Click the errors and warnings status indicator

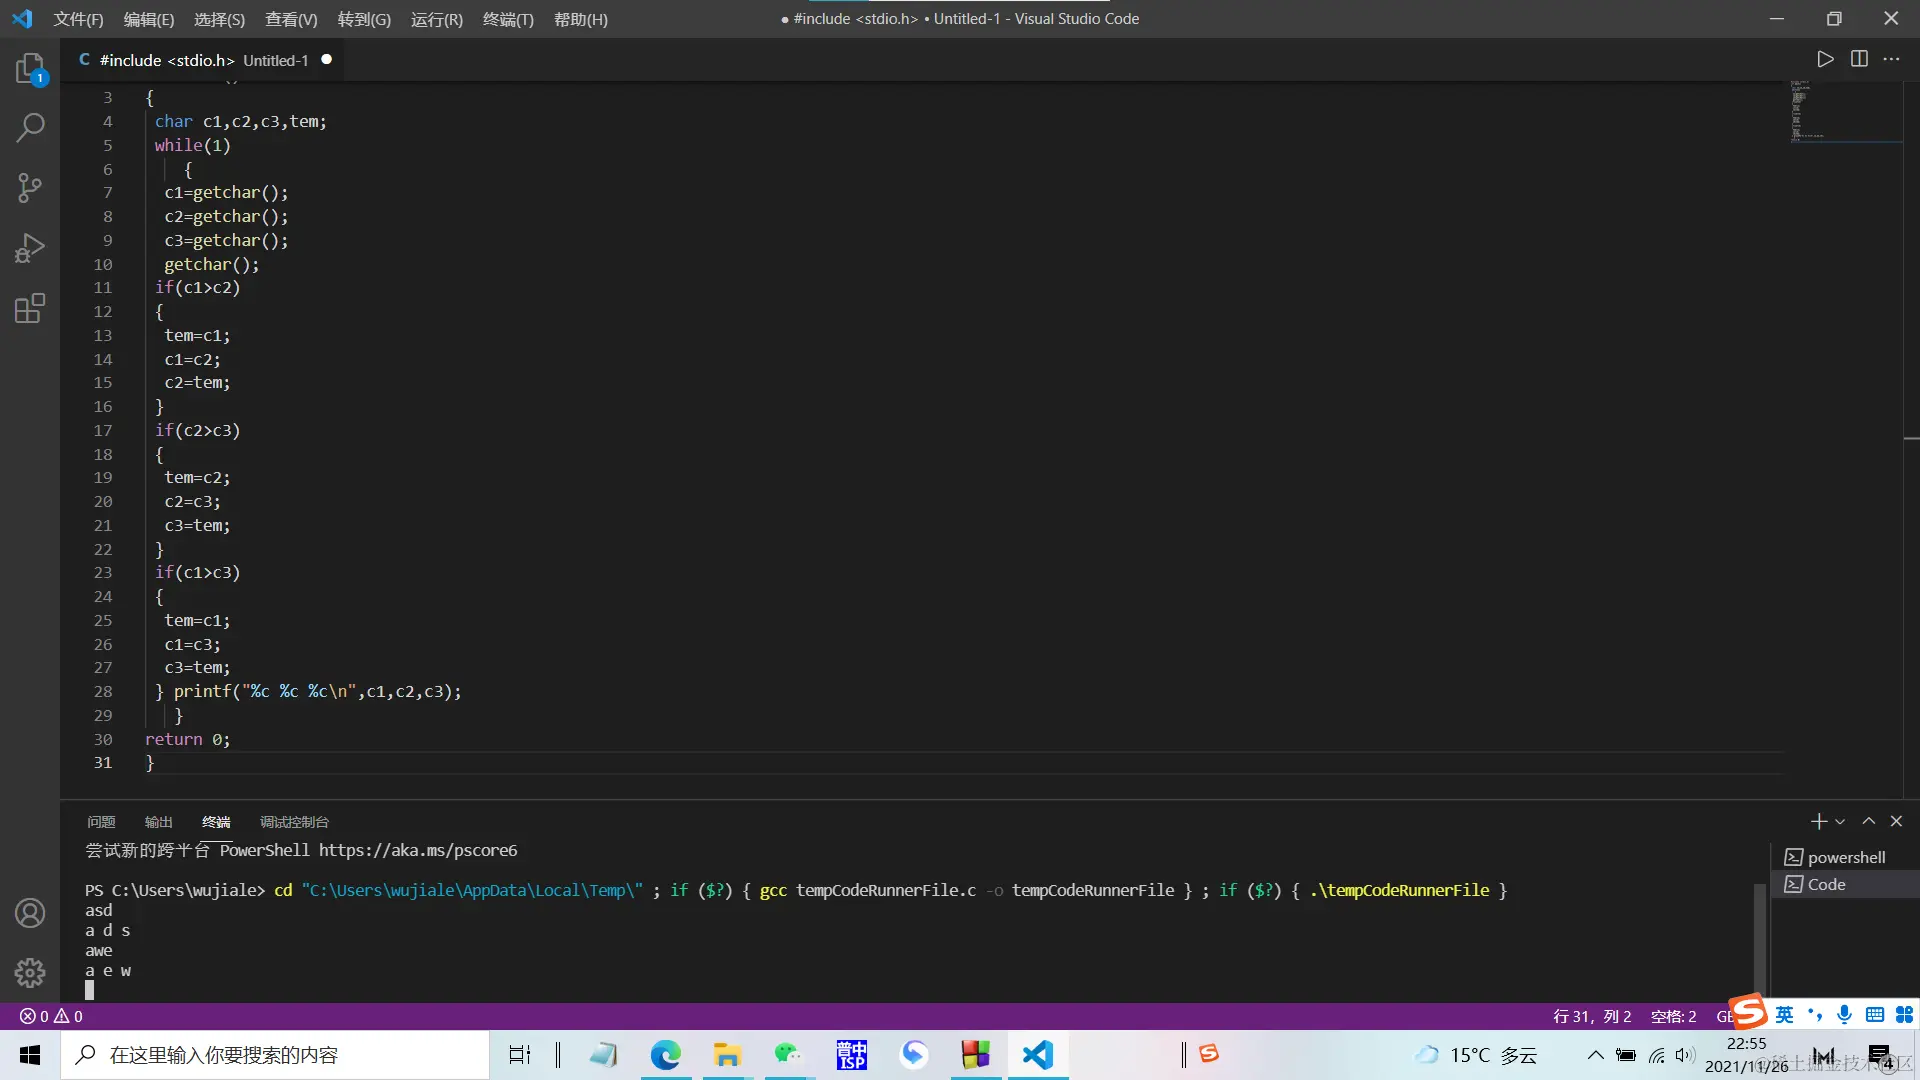click(51, 1016)
